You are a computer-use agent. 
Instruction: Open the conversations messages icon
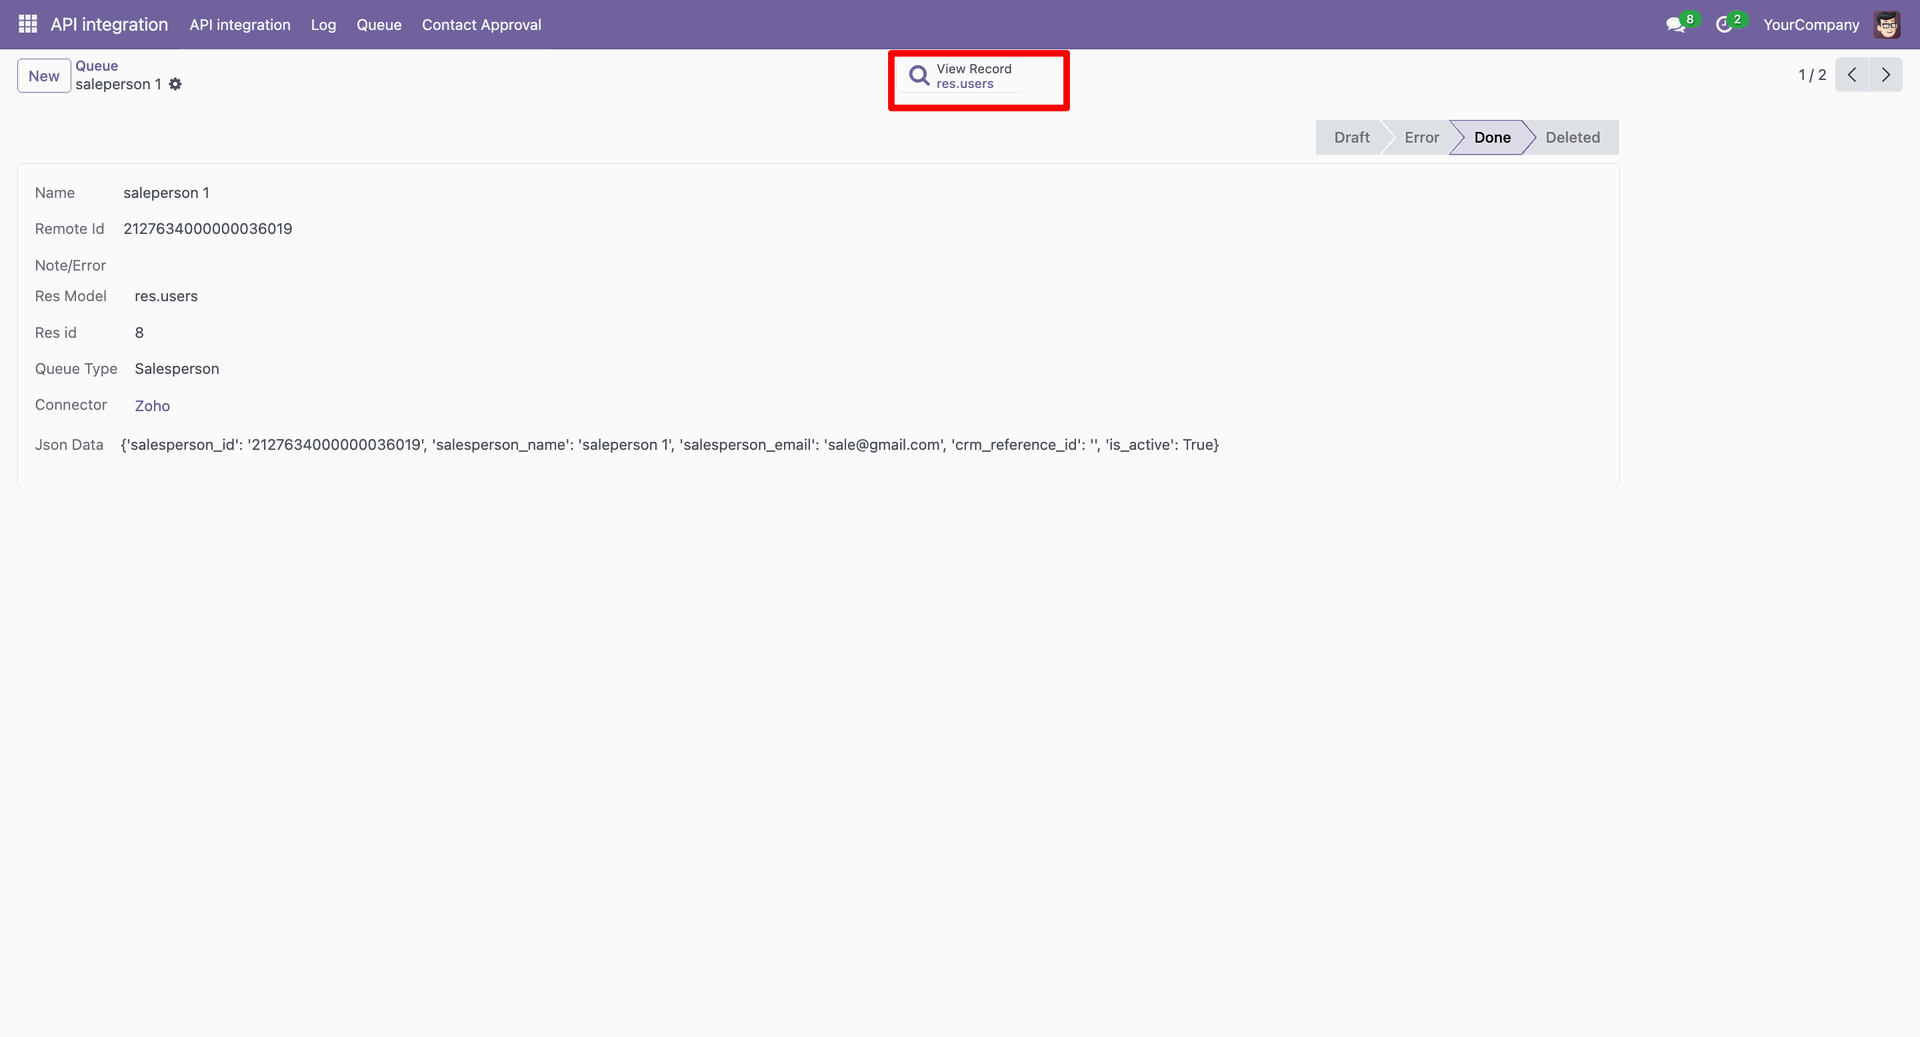(1676, 25)
